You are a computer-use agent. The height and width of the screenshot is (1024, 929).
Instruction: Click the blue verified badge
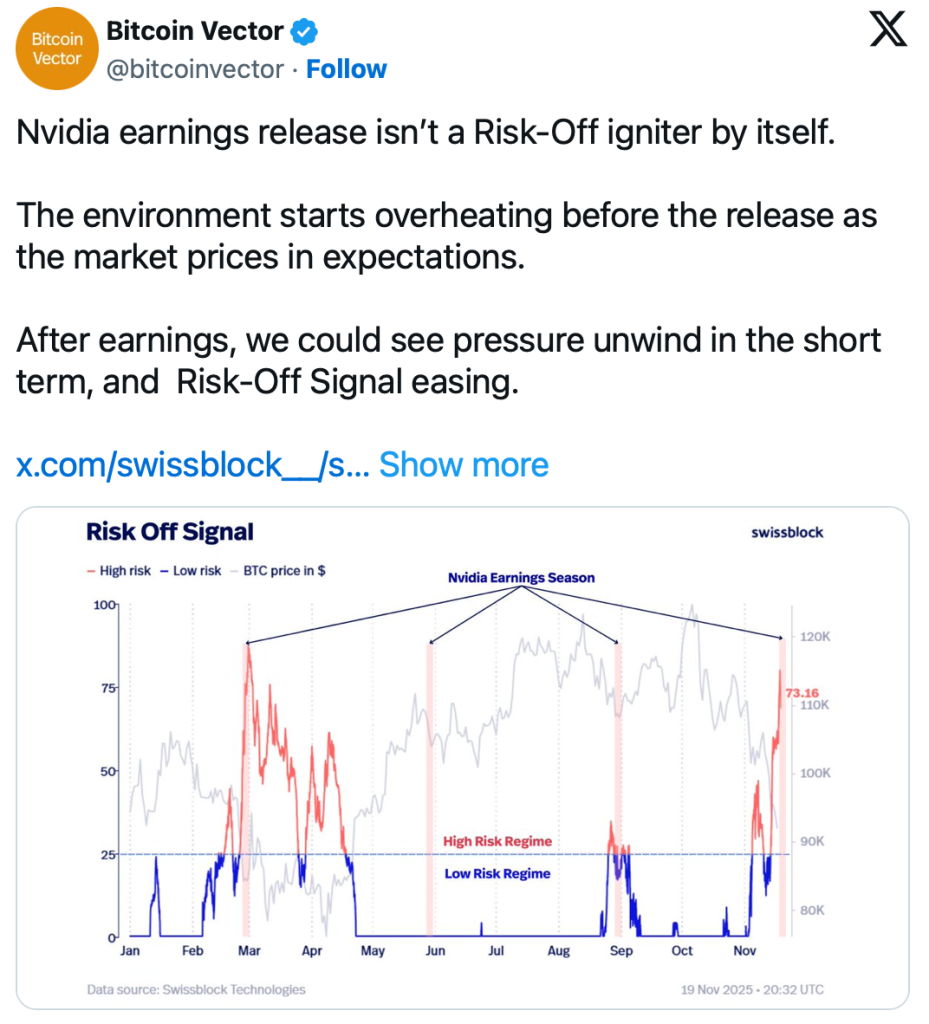click(x=304, y=32)
